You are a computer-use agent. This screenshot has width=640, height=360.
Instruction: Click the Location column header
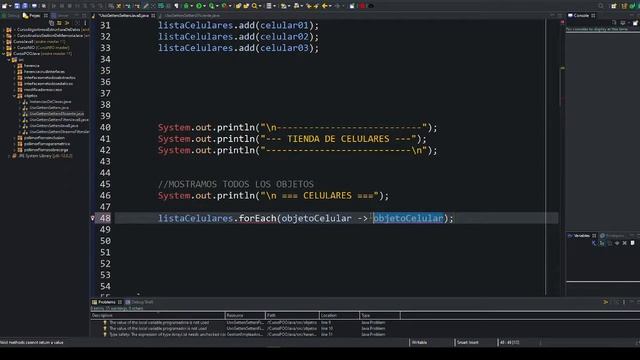339,316
